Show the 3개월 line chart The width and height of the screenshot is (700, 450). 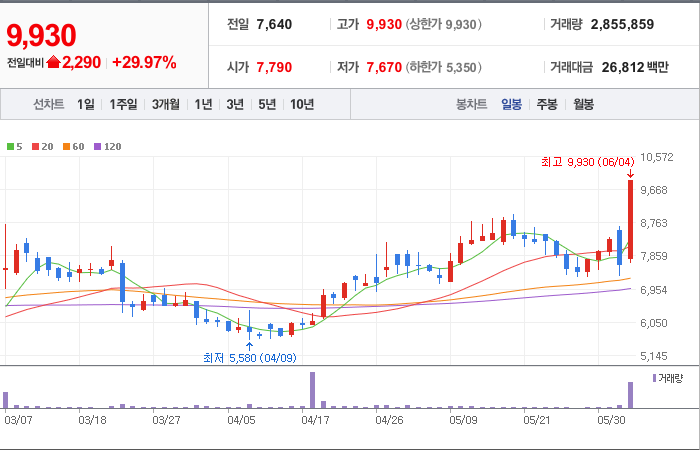[x=166, y=104]
